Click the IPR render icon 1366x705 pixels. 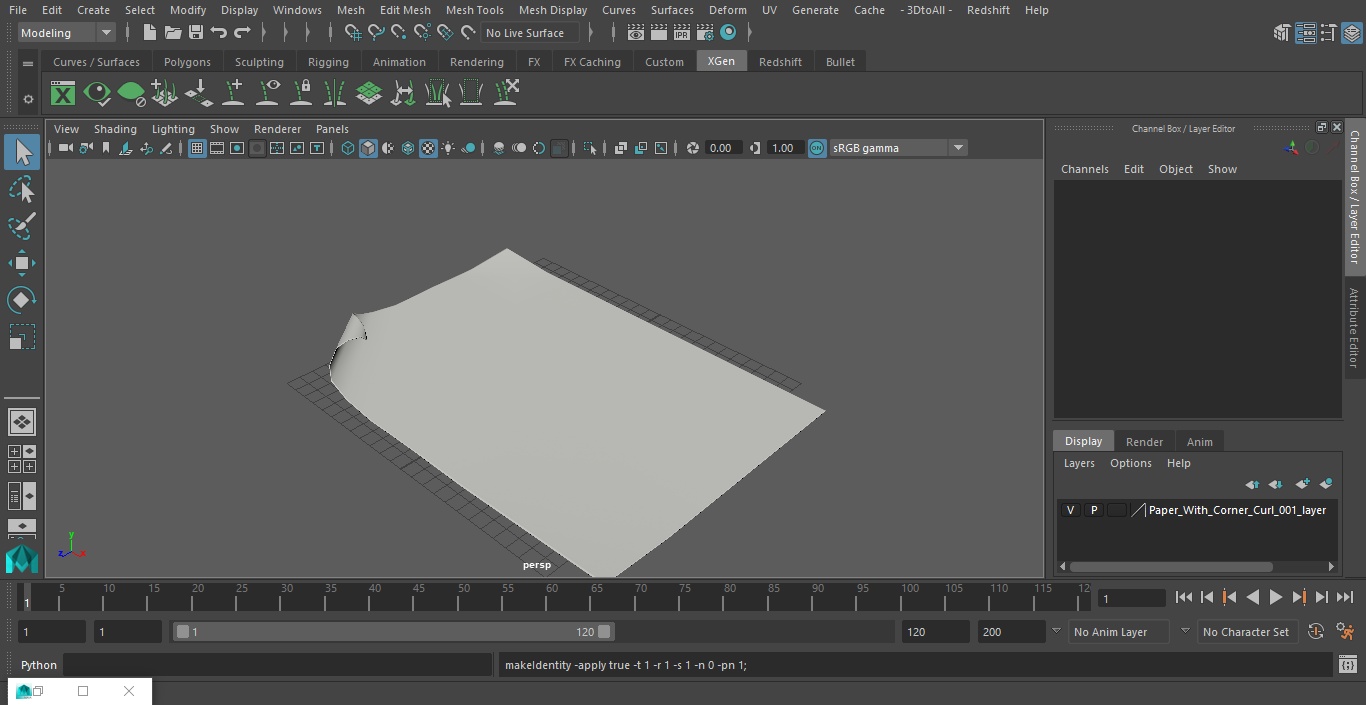pos(682,33)
